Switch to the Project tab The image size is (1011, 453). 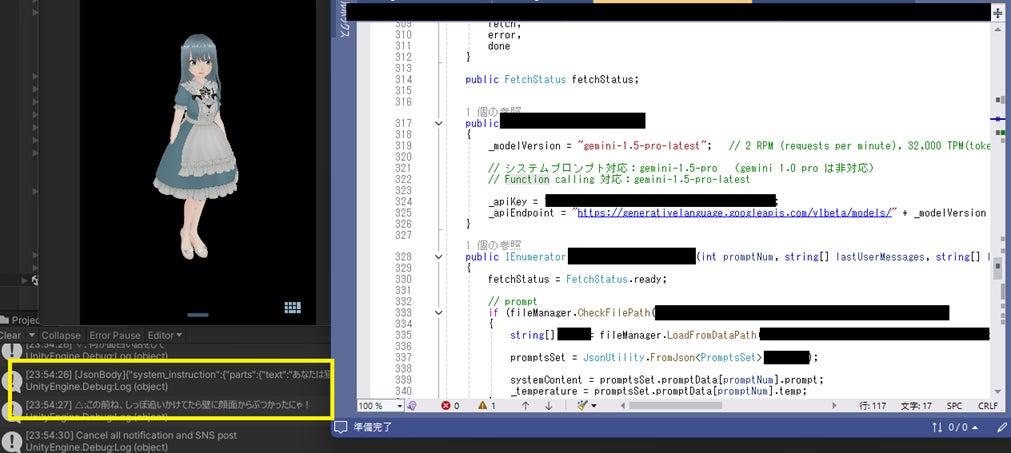coord(22,319)
